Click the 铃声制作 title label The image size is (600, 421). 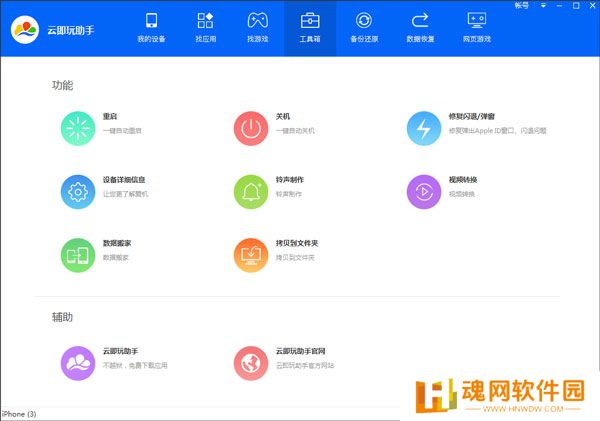[x=290, y=180]
